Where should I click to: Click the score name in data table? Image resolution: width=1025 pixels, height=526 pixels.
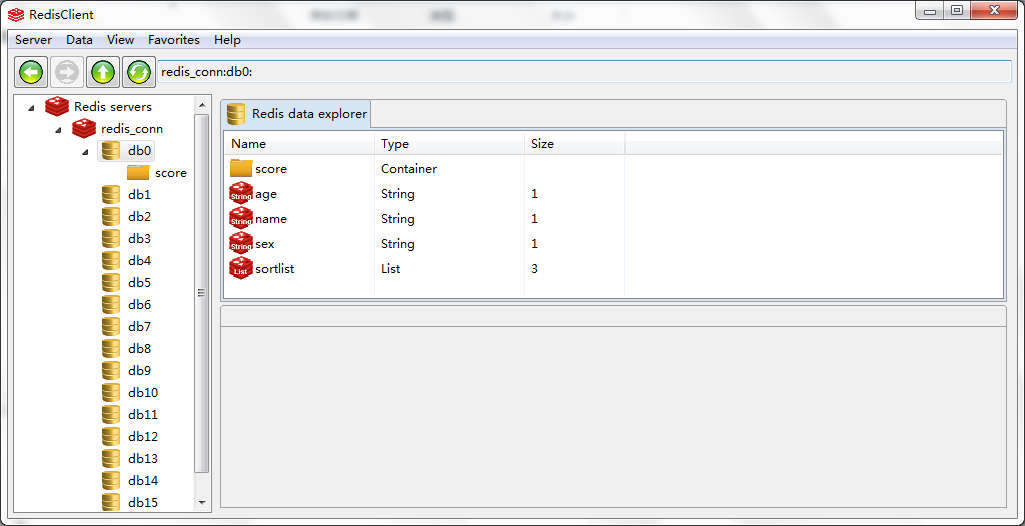click(x=271, y=169)
